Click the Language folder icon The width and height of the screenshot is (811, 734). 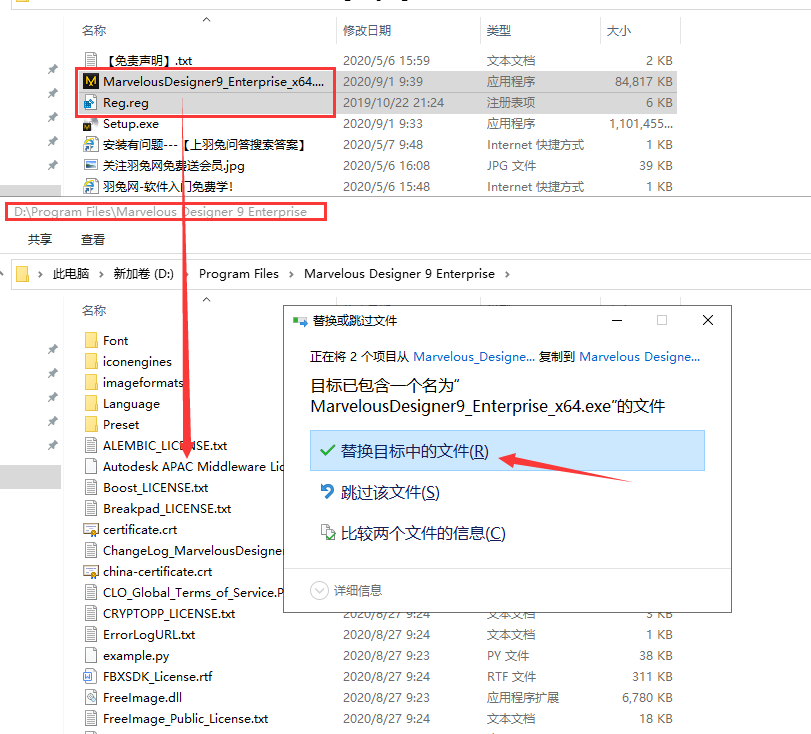(91, 403)
